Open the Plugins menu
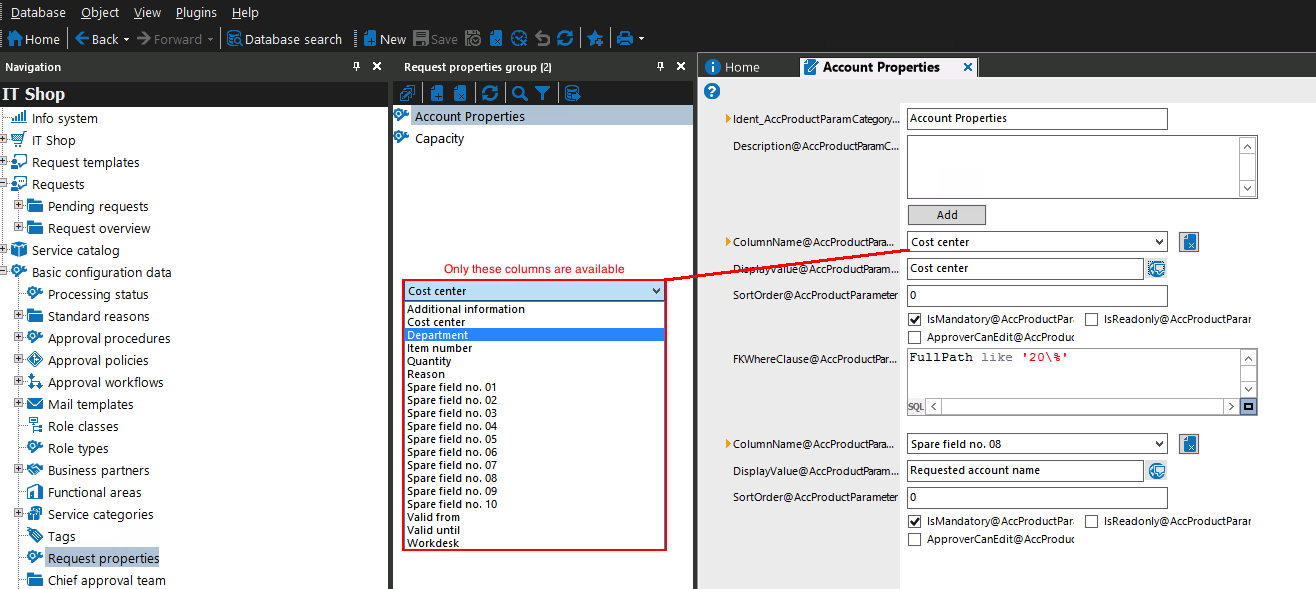 point(196,12)
